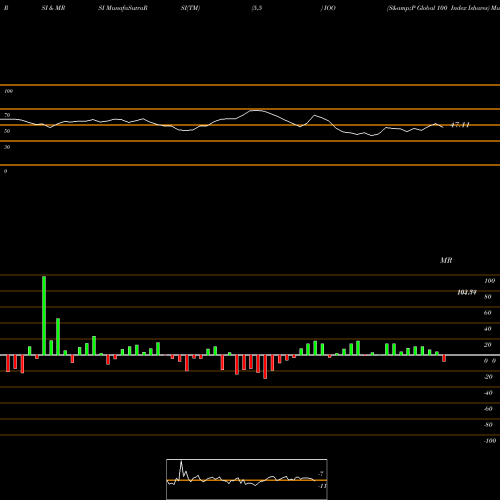500x500 pixels.
Task: Click the -7 value in mini chart
Action: [321, 474]
